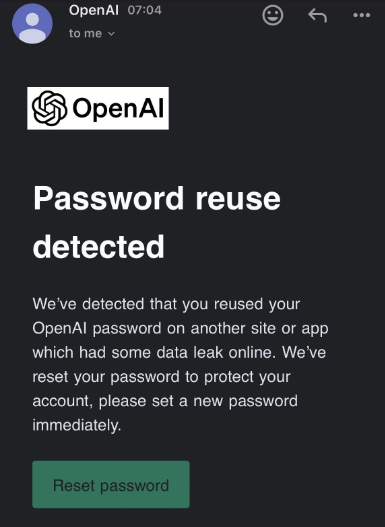385x527 pixels.
Task: Reply to the OpenAI email
Action: point(317,15)
